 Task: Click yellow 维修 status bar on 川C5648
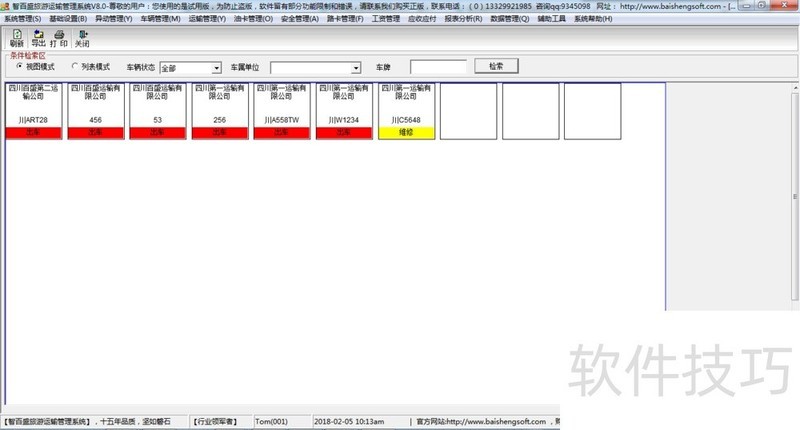[x=406, y=132]
